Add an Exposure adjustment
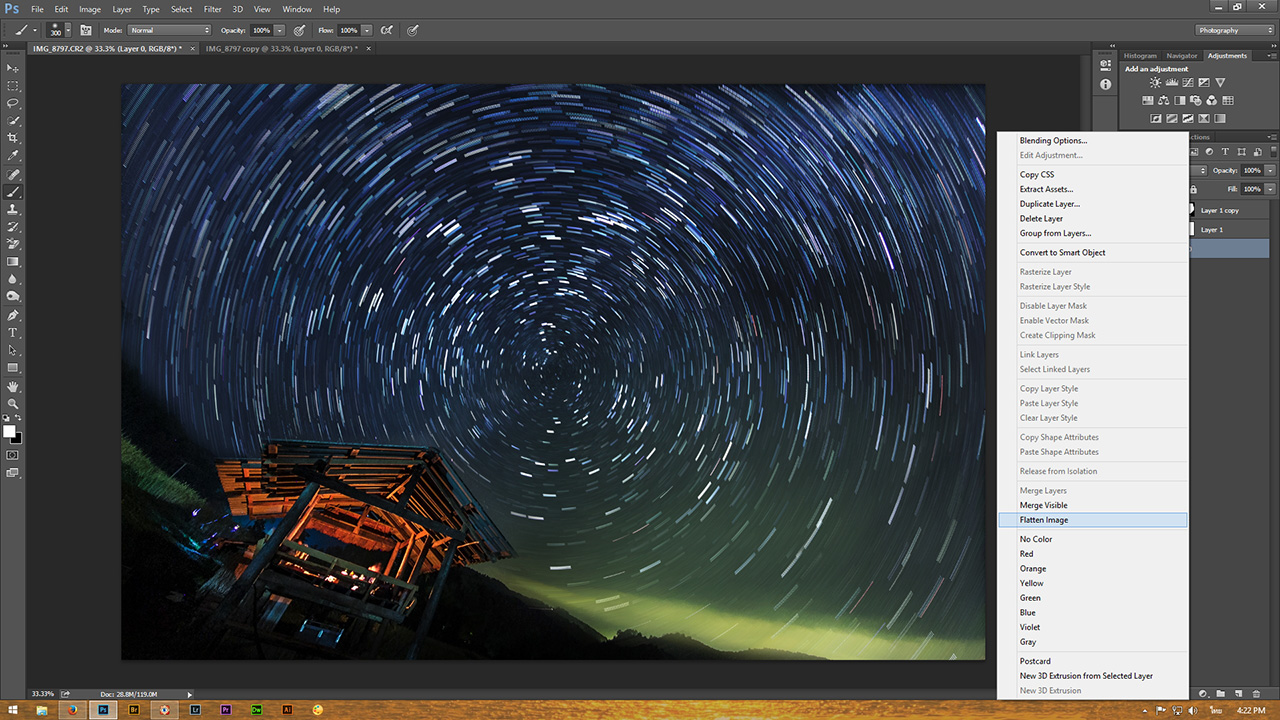 coord(1204,83)
